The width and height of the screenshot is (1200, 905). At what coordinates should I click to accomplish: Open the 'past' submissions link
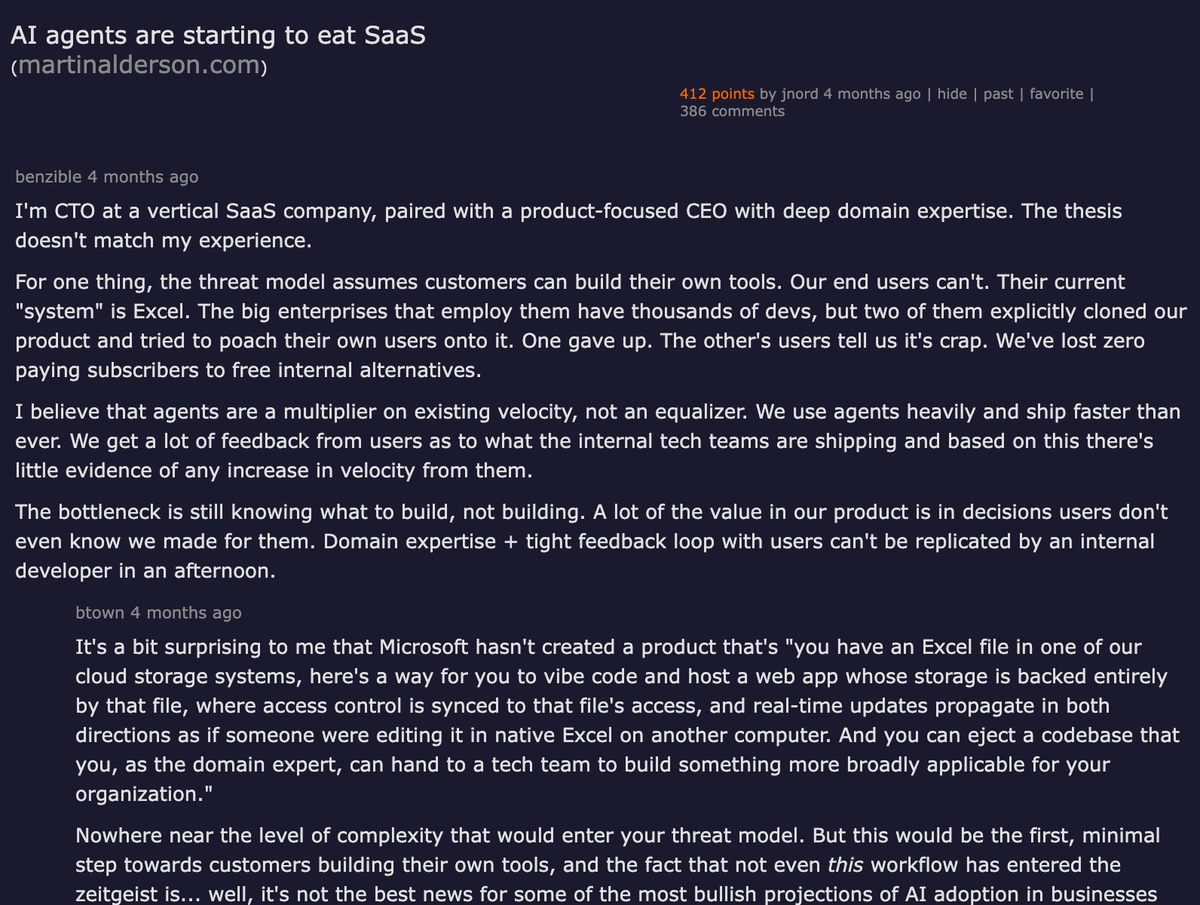(998, 94)
